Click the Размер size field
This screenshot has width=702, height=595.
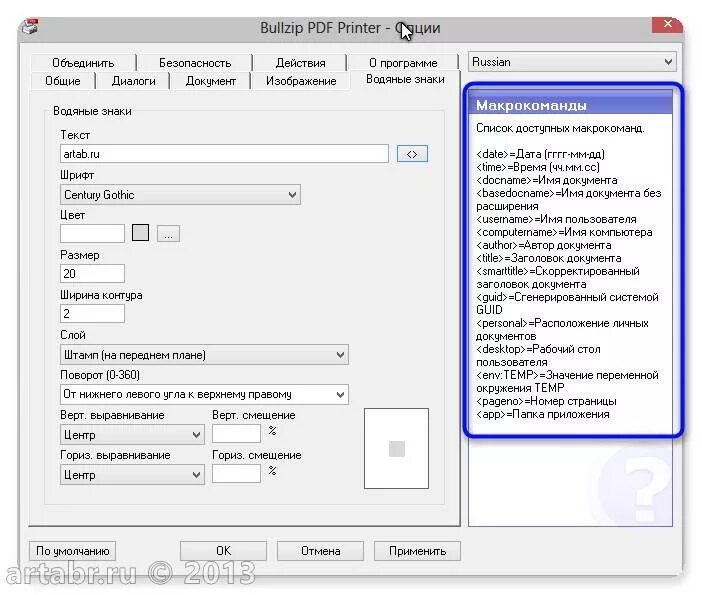[x=92, y=274]
